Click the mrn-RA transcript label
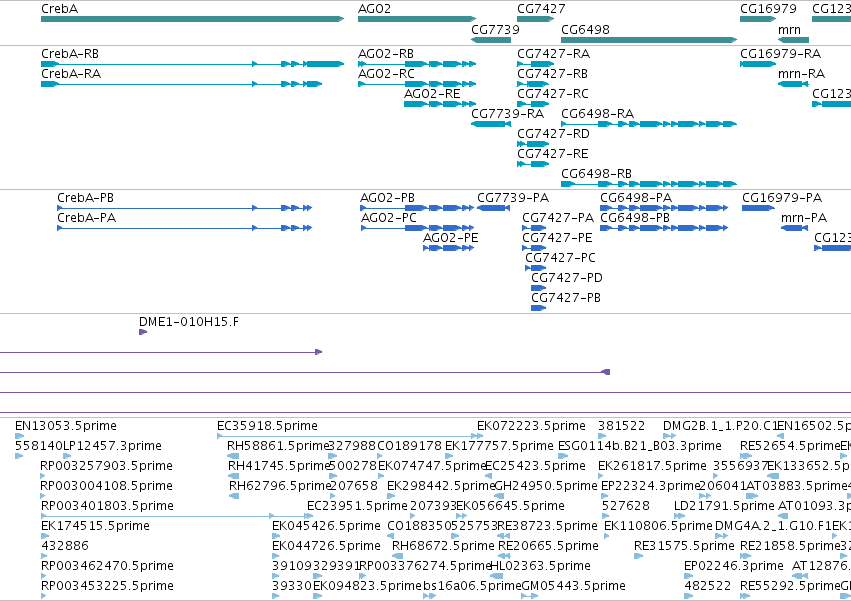This screenshot has height=601, width=851. coord(801,74)
